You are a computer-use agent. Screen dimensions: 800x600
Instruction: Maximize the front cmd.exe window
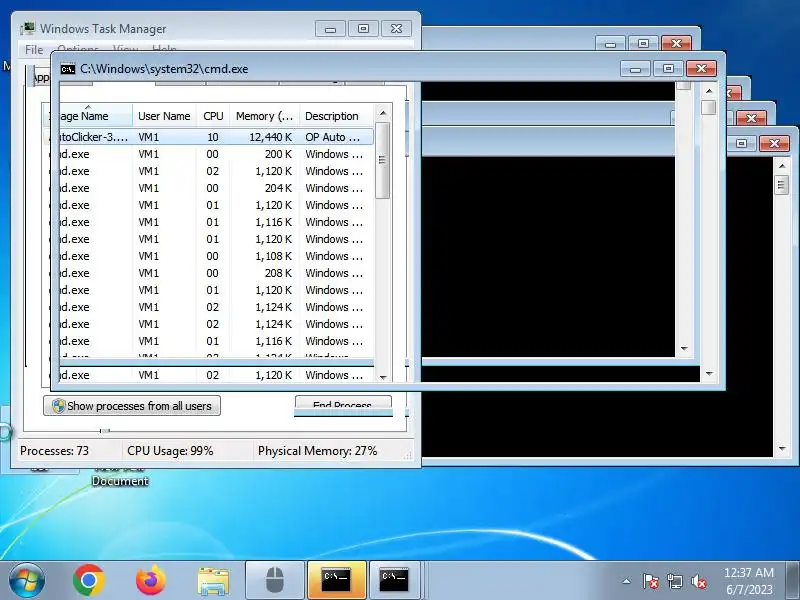(668, 69)
